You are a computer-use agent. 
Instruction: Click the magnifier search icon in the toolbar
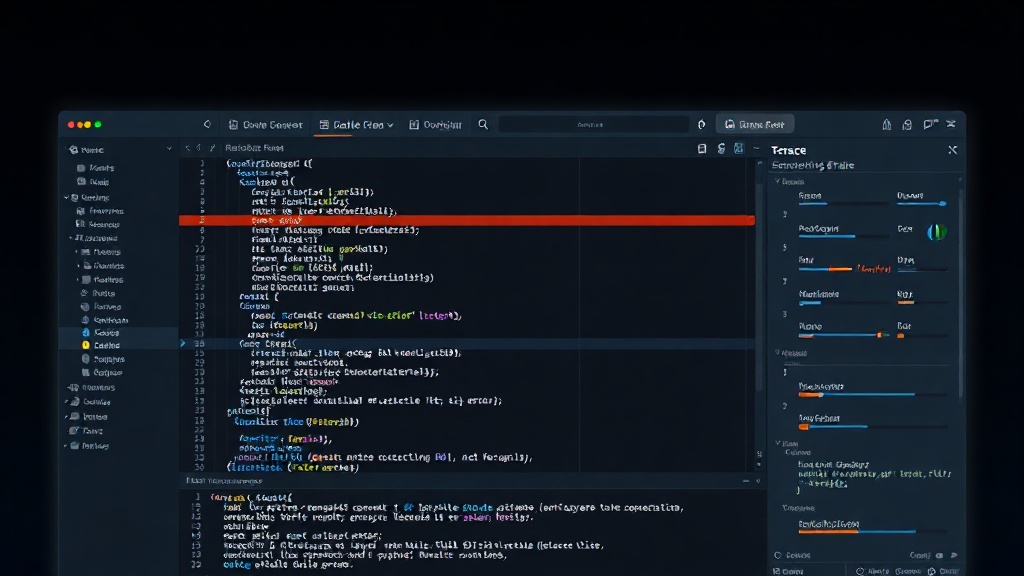pos(483,124)
